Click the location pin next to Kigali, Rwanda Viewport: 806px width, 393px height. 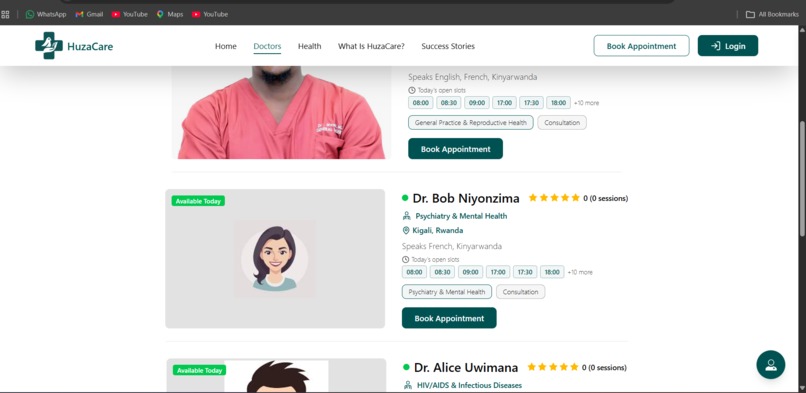406,230
